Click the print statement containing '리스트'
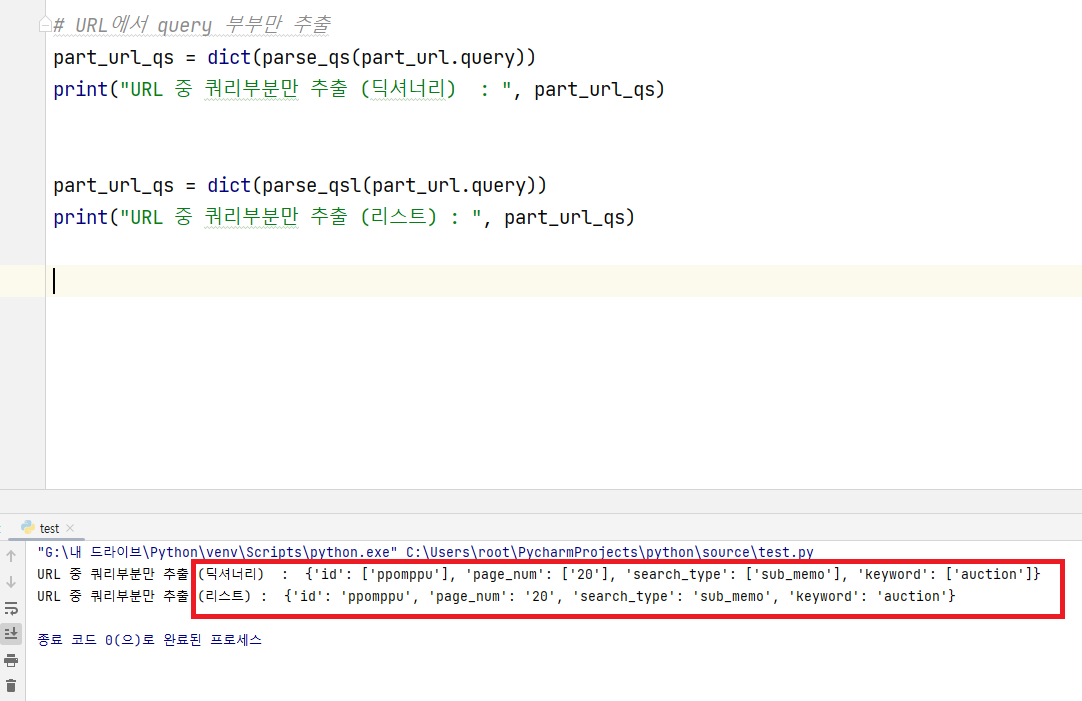Viewport: 1082px width, 701px height. click(344, 217)
